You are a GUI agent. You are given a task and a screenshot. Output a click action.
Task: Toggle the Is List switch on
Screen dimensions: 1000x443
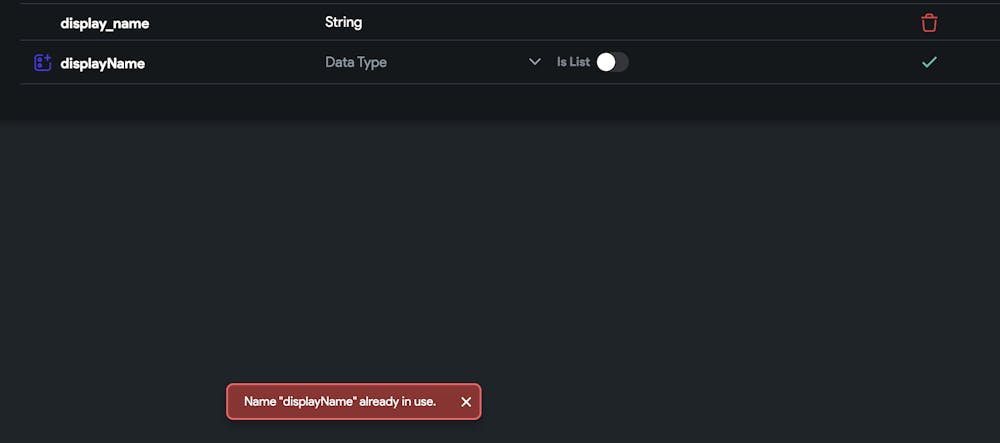(x=612, y=62)
